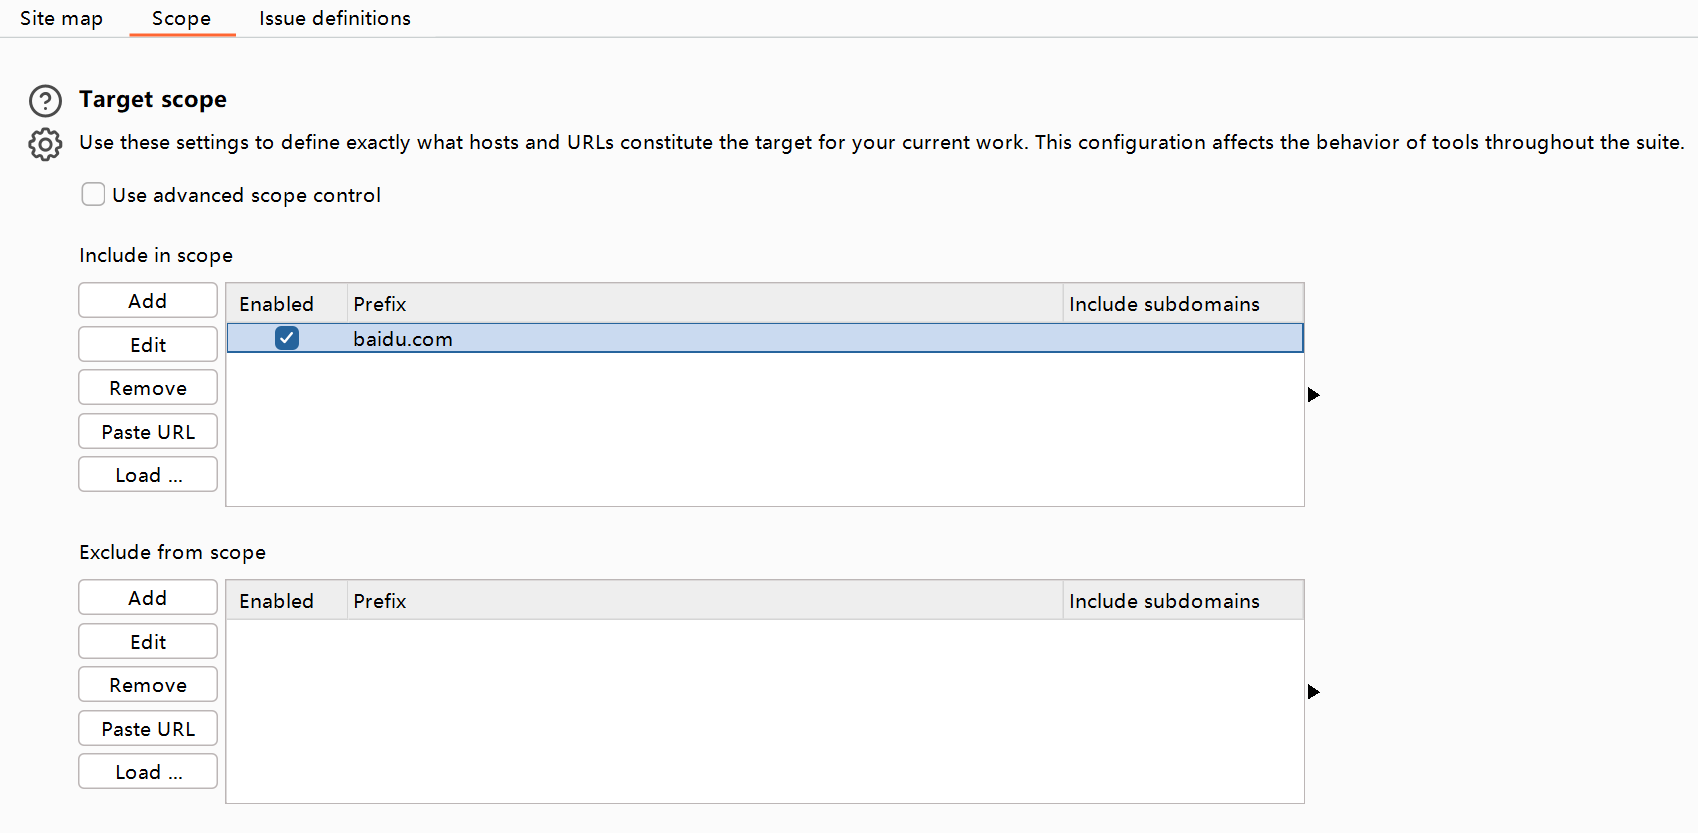Image resolution: width=1698 pixels, height=833 pixels.
Task: Uncheck the Enabled box for baidu.com
Action: point(287,338)
